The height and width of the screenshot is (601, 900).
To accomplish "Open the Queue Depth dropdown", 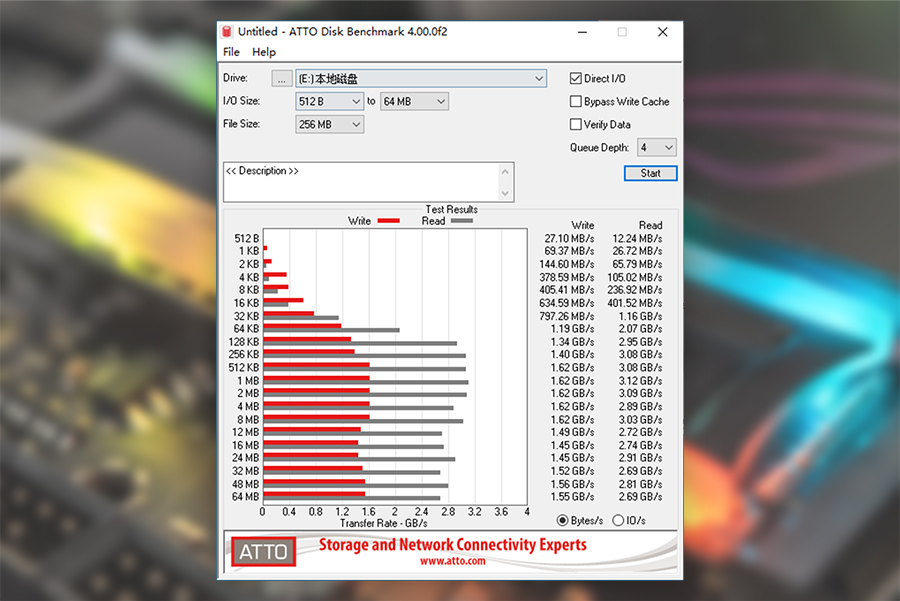I will tap(657, 148).
